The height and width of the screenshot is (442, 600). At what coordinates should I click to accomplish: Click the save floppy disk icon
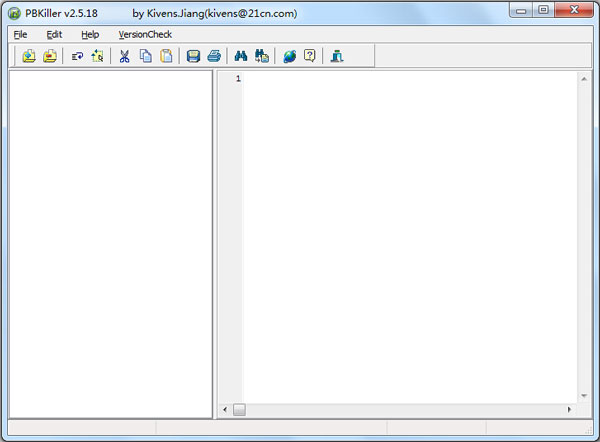click(193, 56)
